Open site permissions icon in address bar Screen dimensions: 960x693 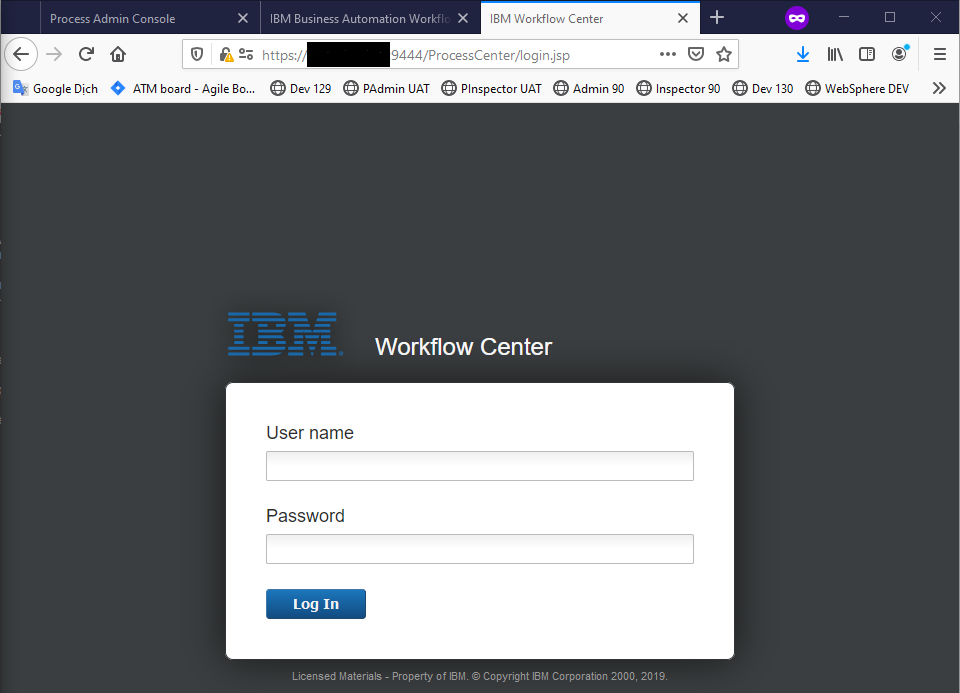coord(246,54)
